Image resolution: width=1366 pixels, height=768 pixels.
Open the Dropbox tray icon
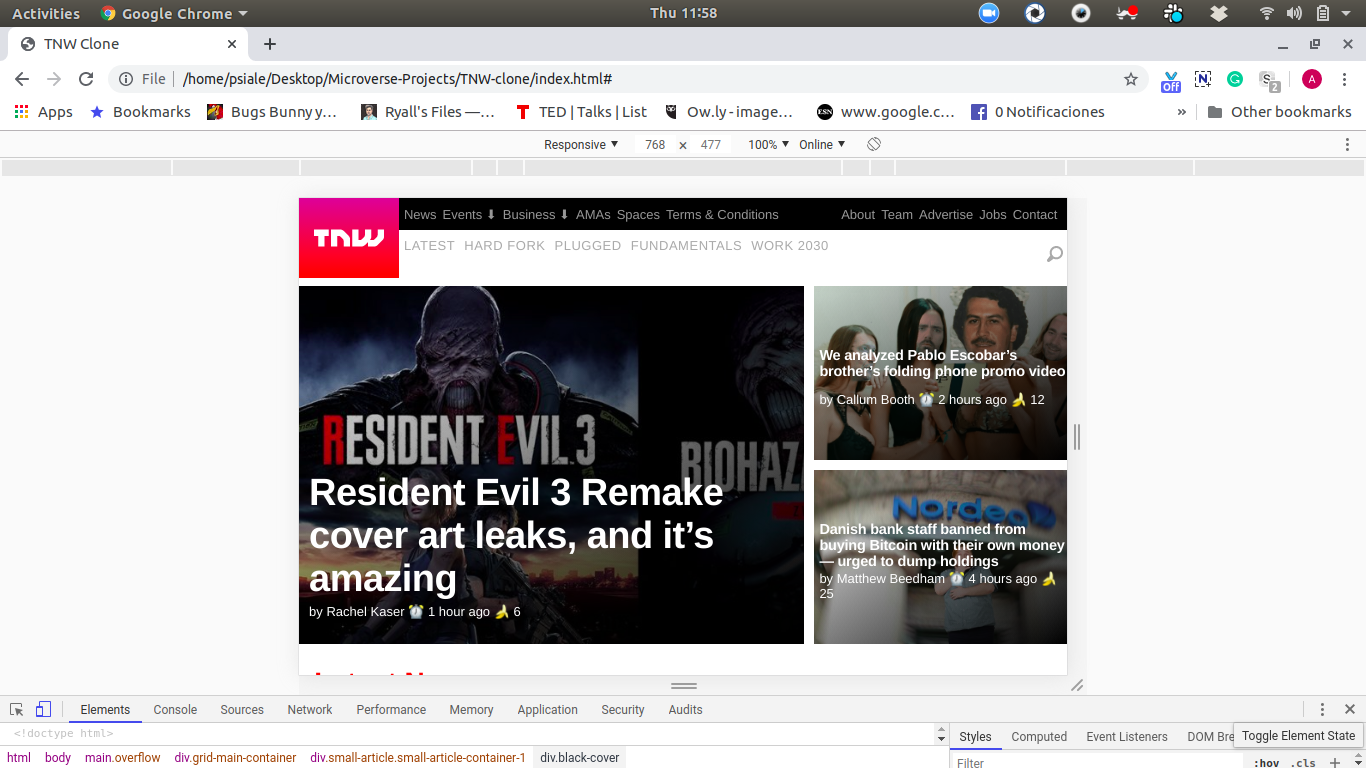point(1218,13)
